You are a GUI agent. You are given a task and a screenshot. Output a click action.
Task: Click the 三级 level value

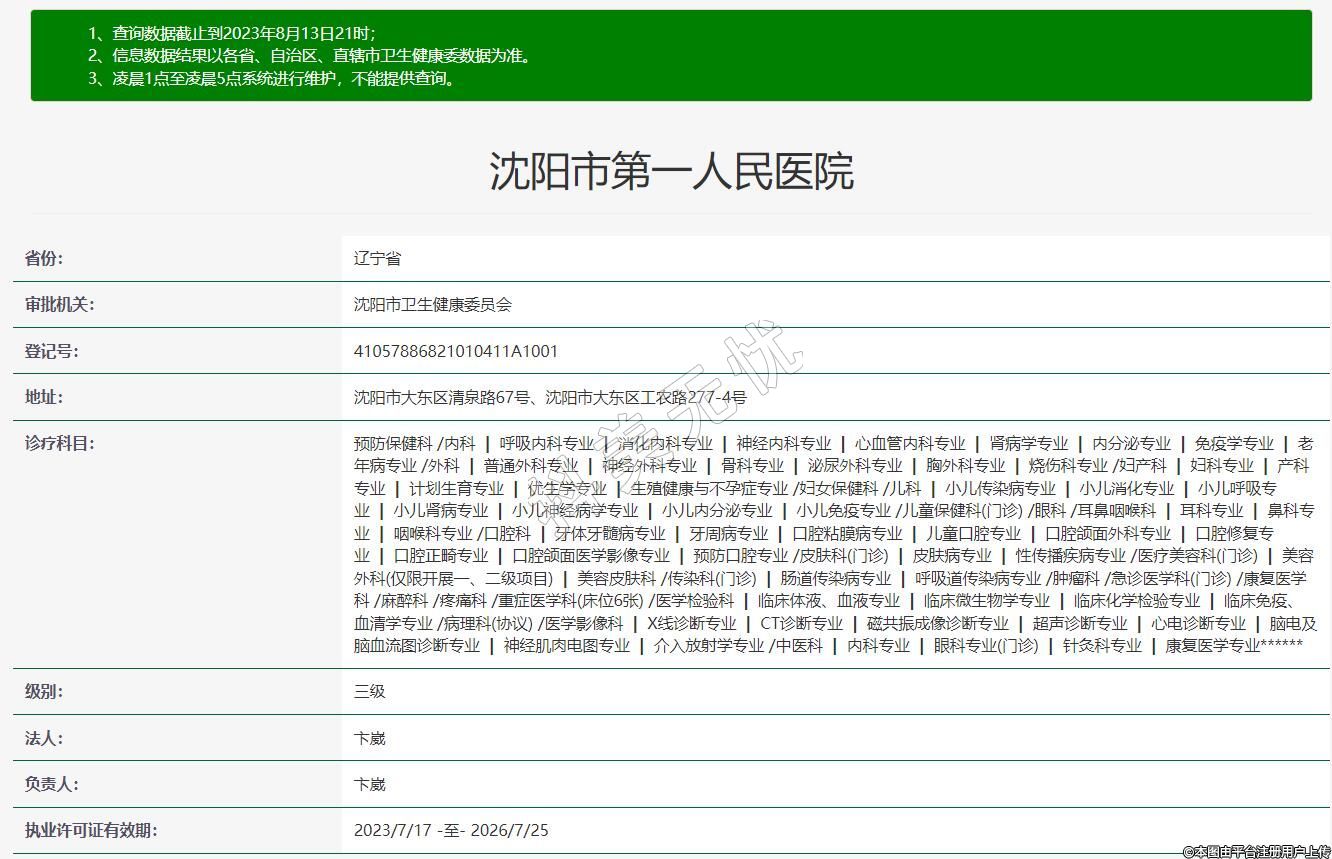tap(369, 691)
